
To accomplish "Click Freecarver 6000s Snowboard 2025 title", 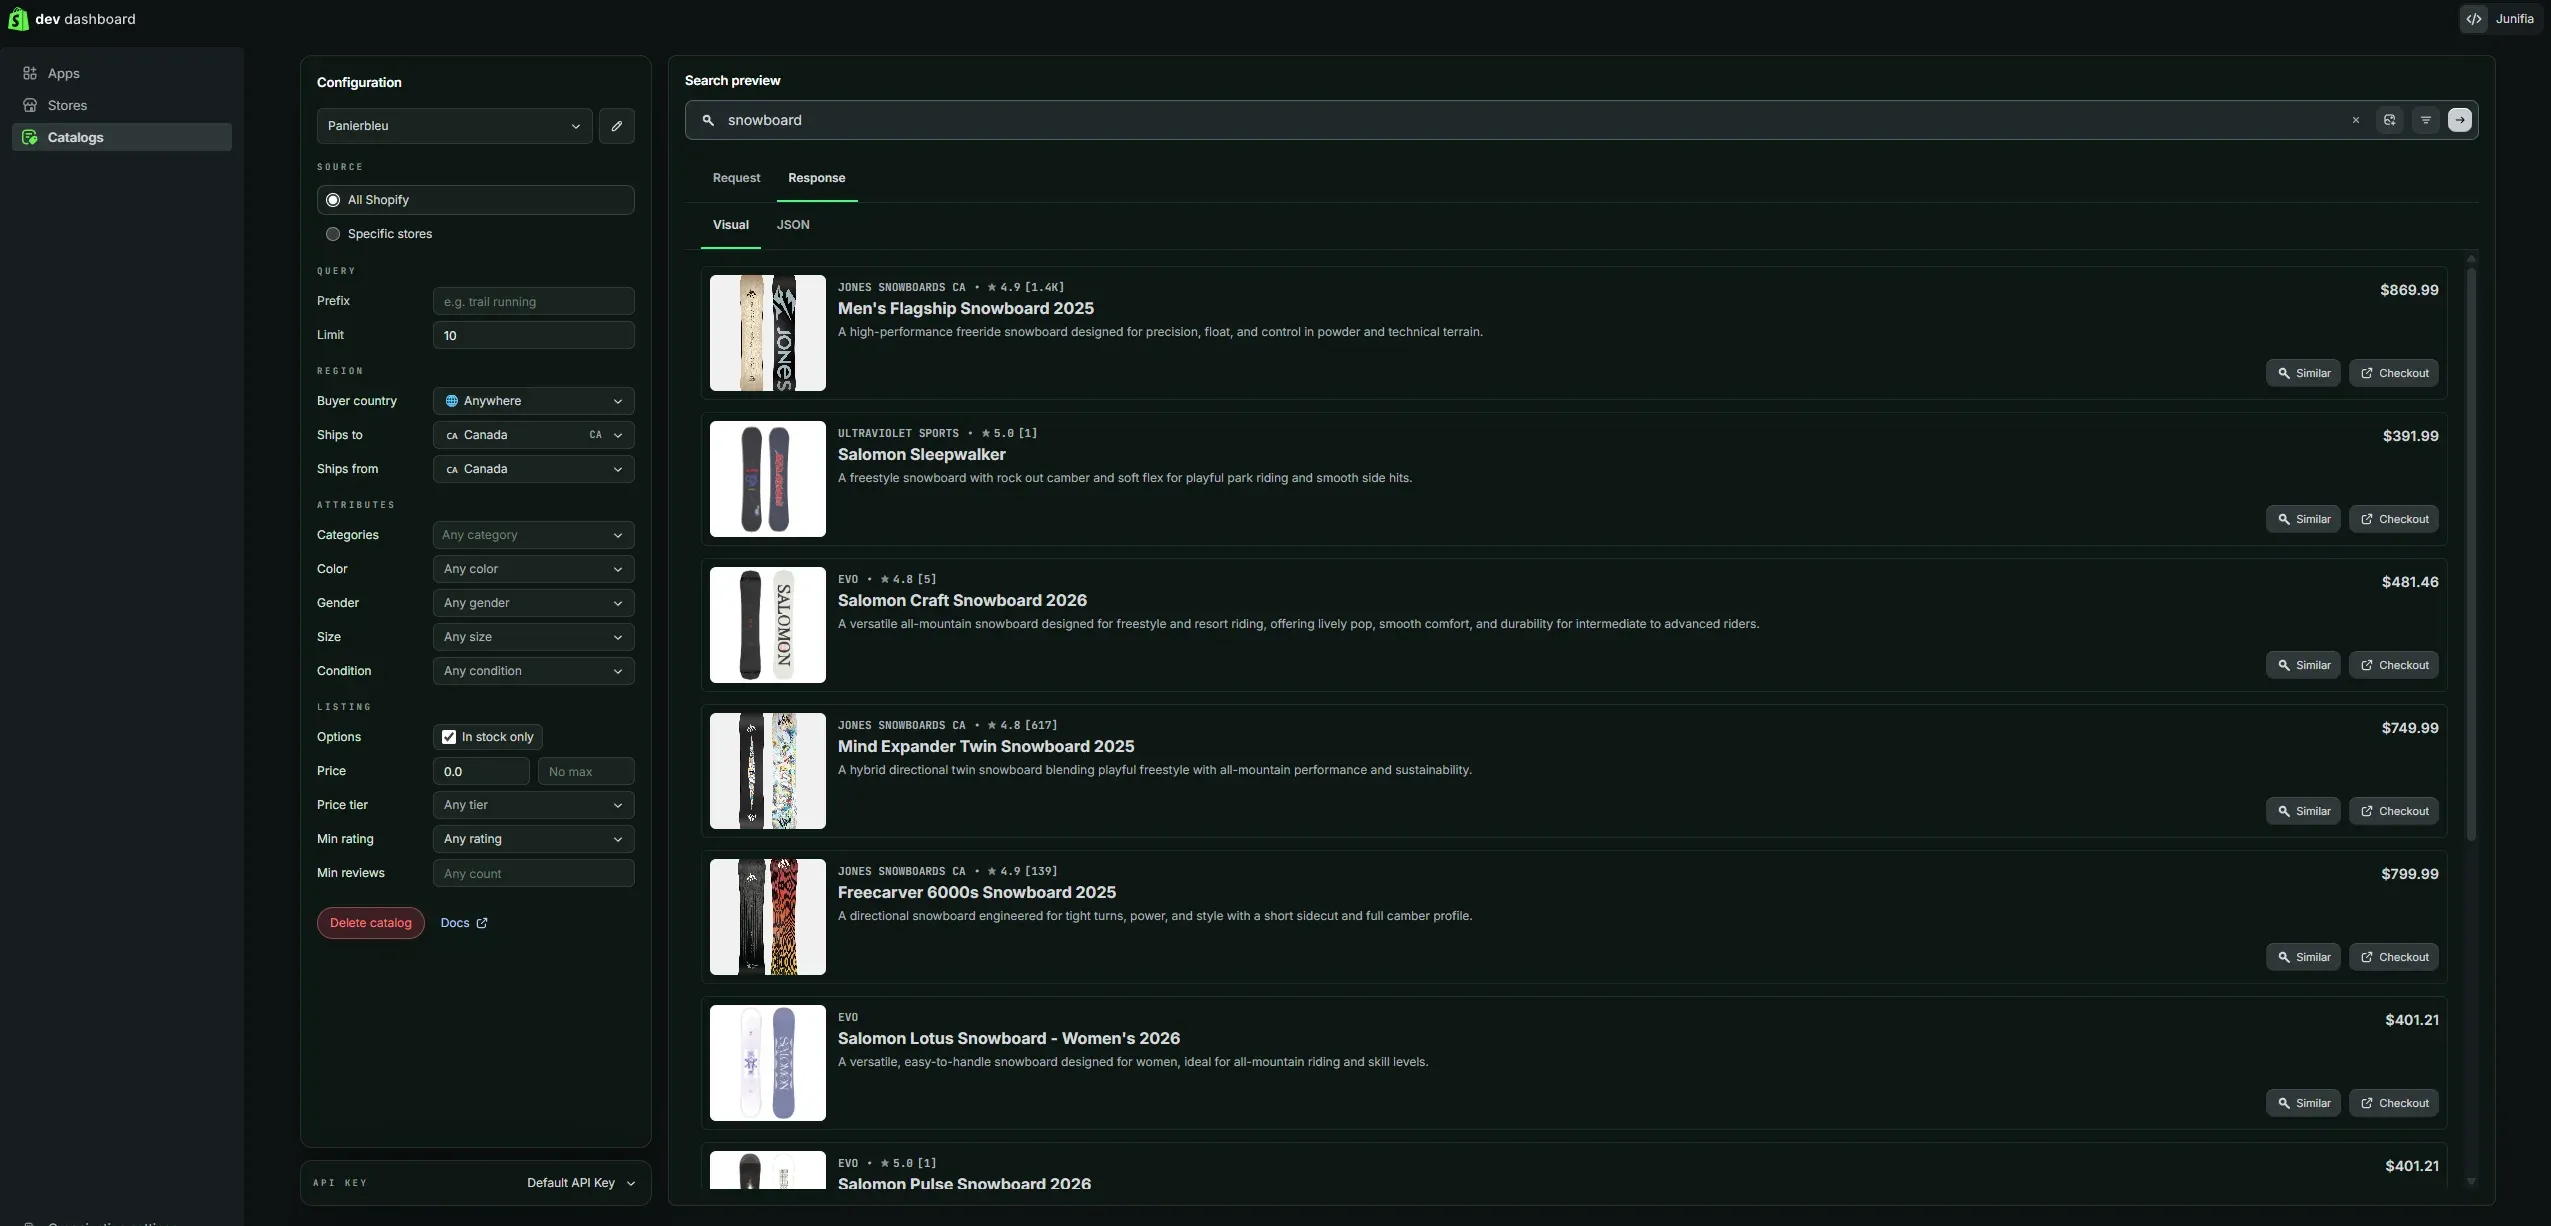I will click(977, 893).
